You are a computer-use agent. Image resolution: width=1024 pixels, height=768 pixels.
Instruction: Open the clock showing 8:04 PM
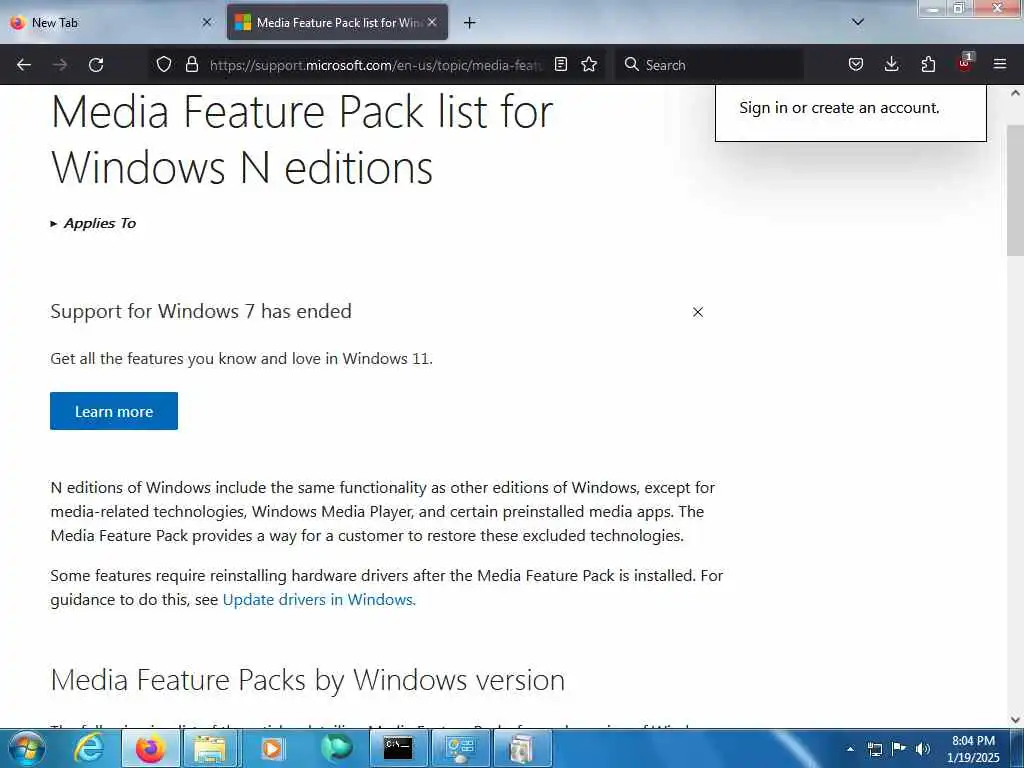pyautogui.click(x=973, y=749)
